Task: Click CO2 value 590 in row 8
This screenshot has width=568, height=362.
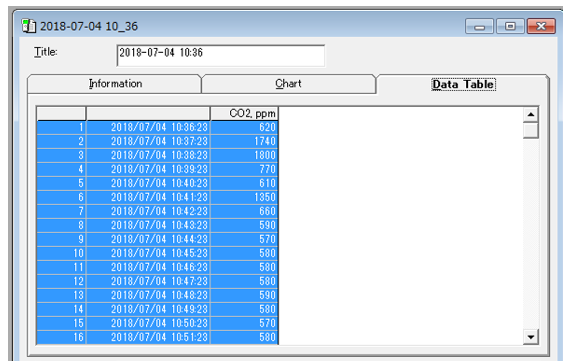Action: click(x=244, y=225)
